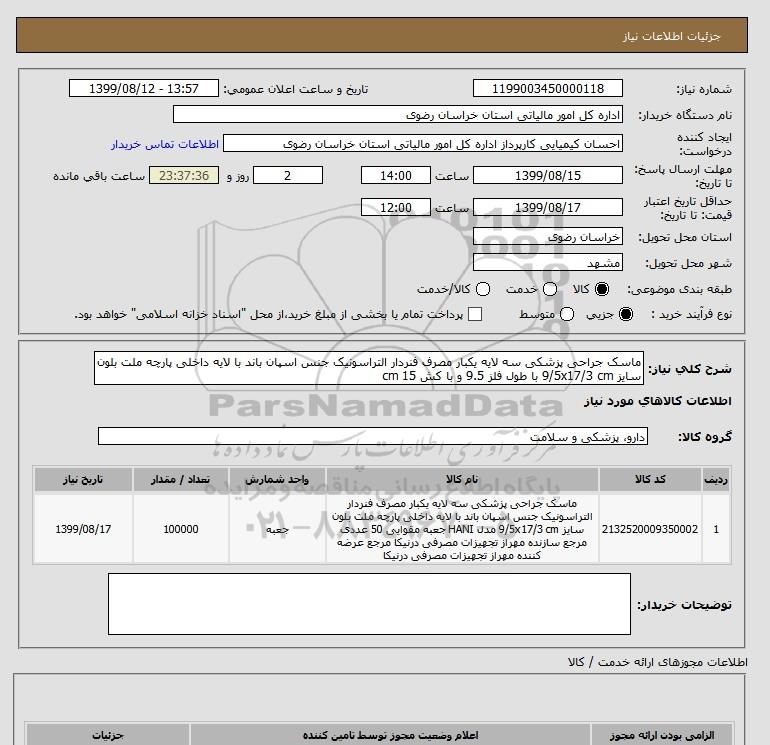Click the need number field 1199003450000118
This screenshot has height=745, width=770.
[x=548, y=88]
